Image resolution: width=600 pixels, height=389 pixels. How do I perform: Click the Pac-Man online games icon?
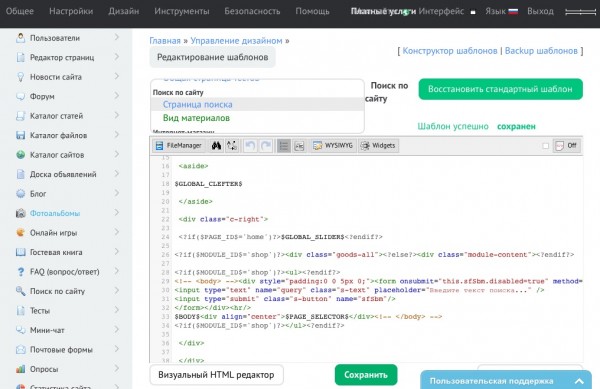click(x=21, y=233)
